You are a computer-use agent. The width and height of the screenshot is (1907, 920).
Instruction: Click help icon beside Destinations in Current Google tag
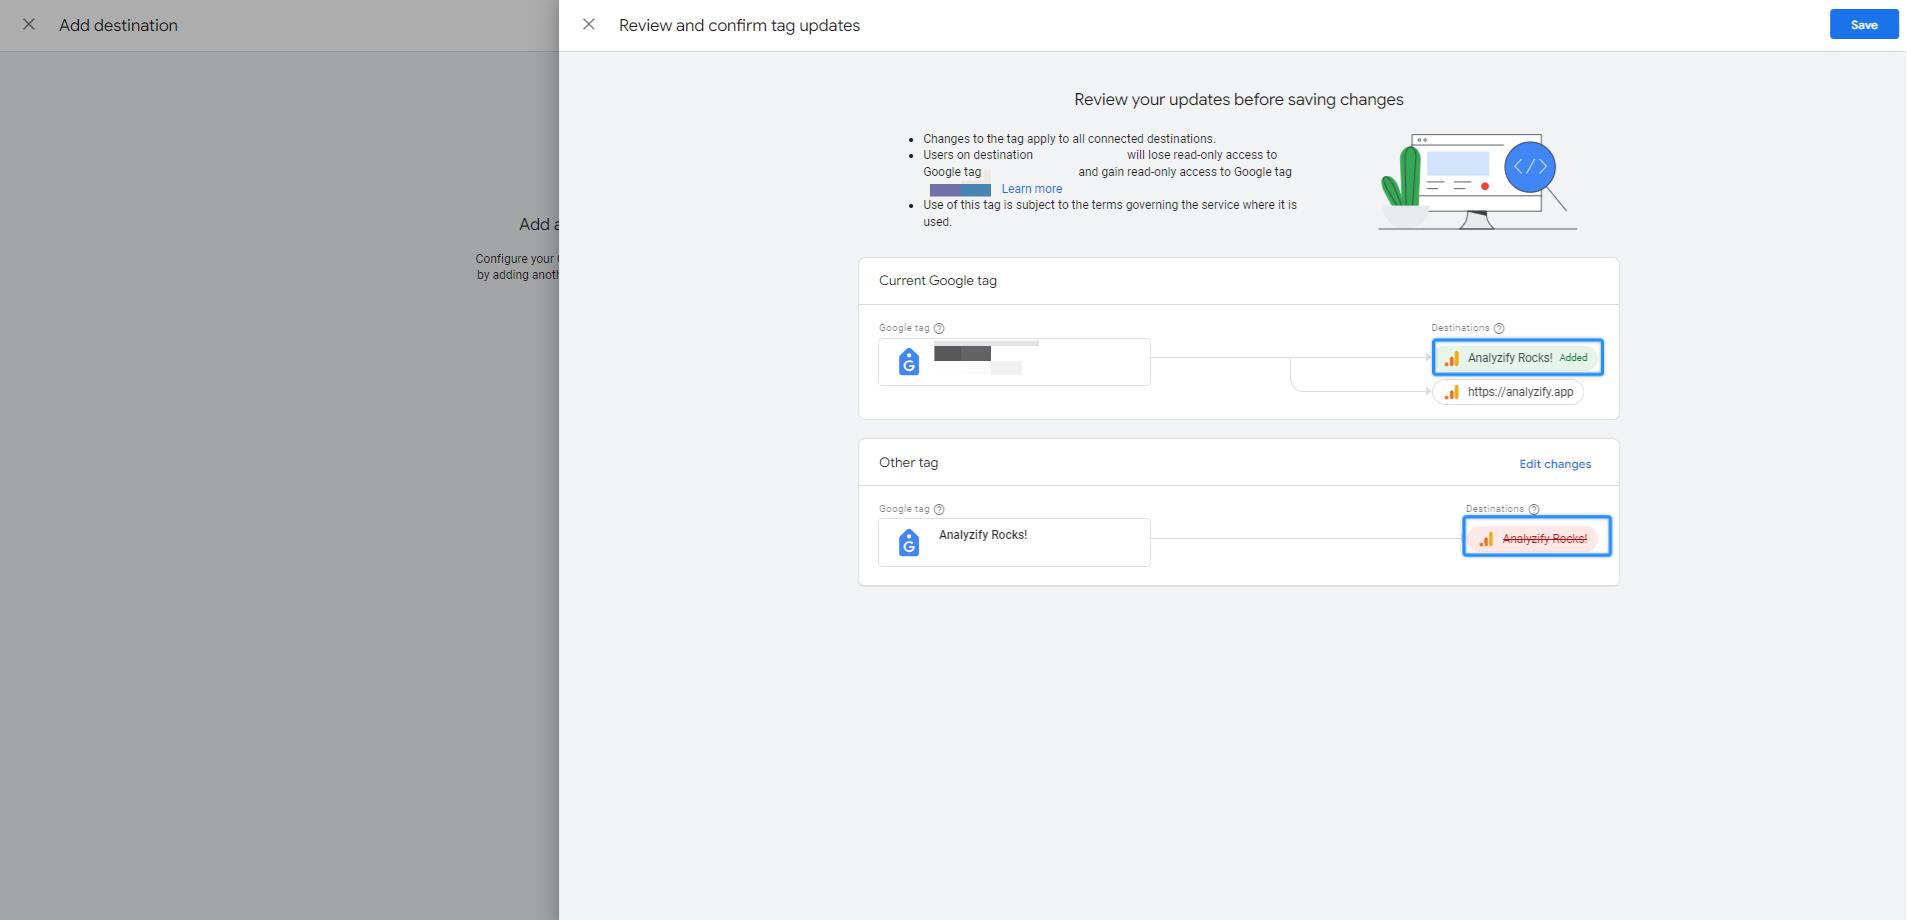click(1499, 328)
